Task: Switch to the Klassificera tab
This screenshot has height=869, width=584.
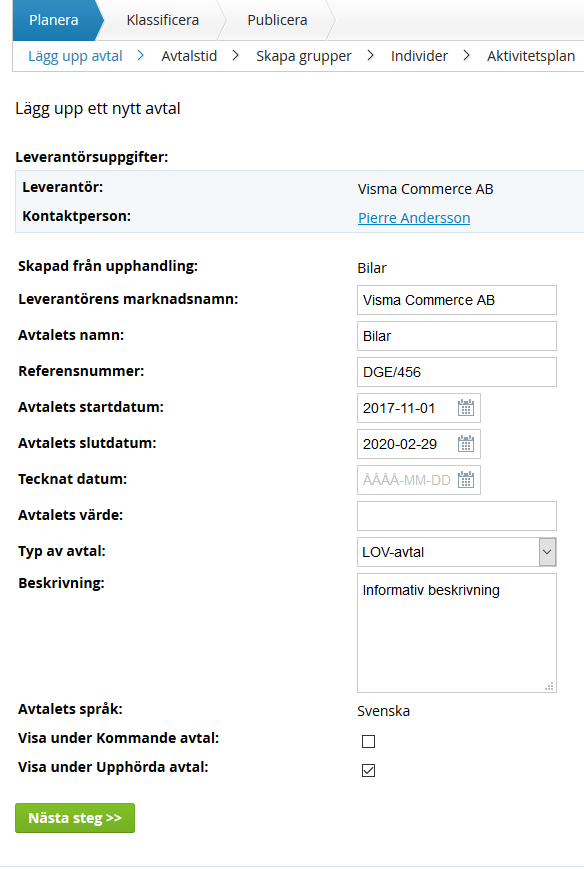Action: point(162,20)
